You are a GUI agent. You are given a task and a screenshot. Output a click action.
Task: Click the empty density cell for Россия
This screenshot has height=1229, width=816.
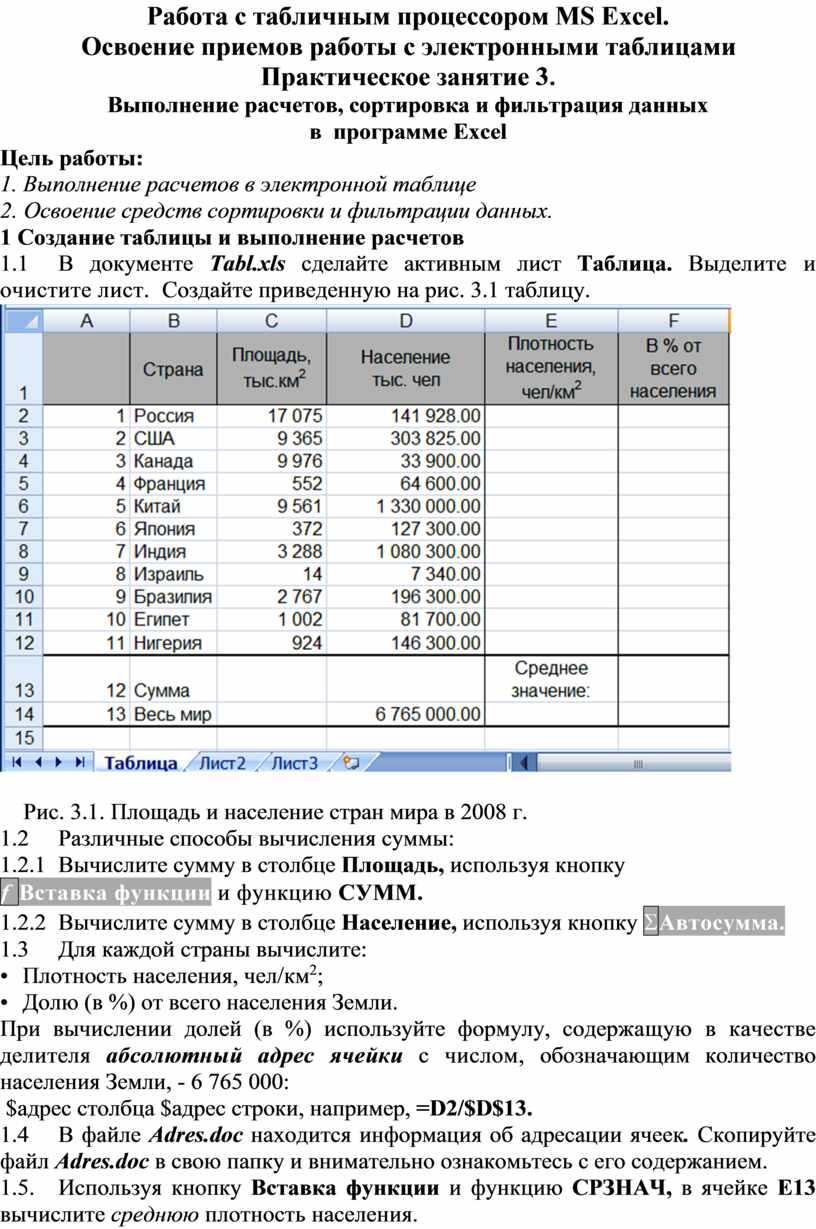click(551, 415)
